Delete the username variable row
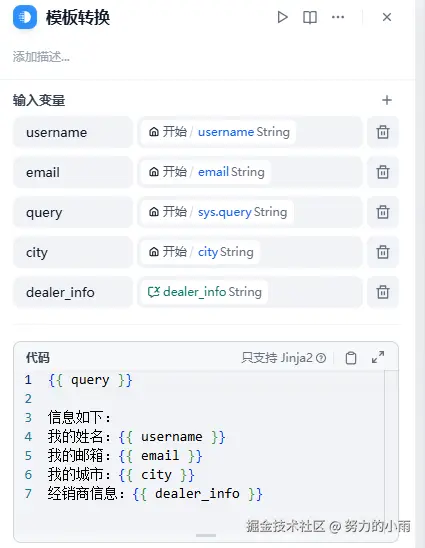Screen dimensions: 425x548 pos(383,132)
